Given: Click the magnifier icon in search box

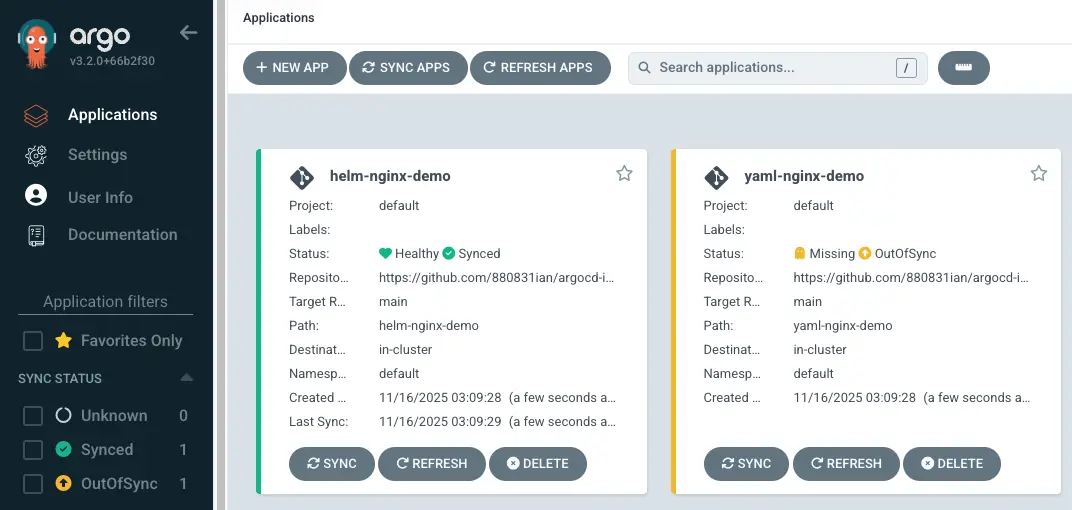Looking at the screenshot, I should 644,68.
